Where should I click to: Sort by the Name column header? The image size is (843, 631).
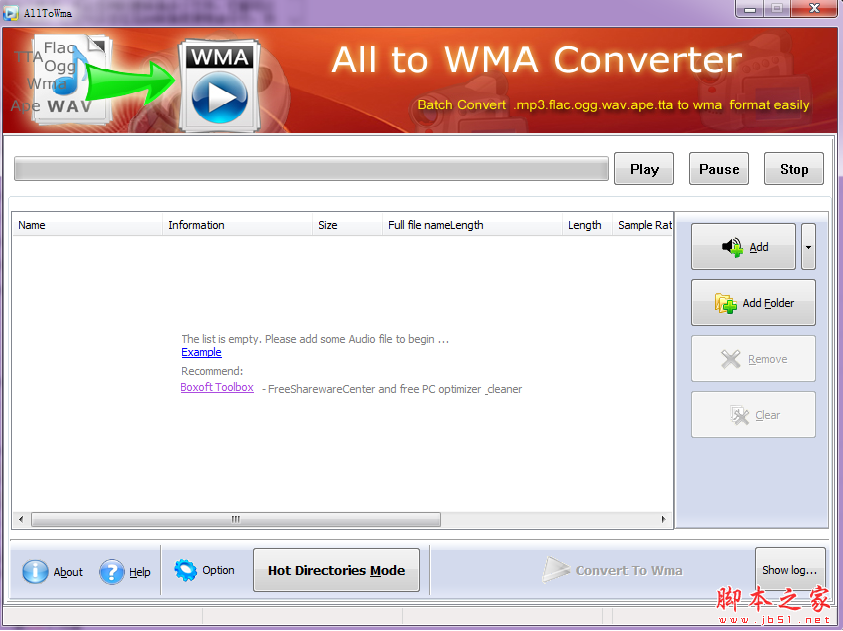click(87, 225)
